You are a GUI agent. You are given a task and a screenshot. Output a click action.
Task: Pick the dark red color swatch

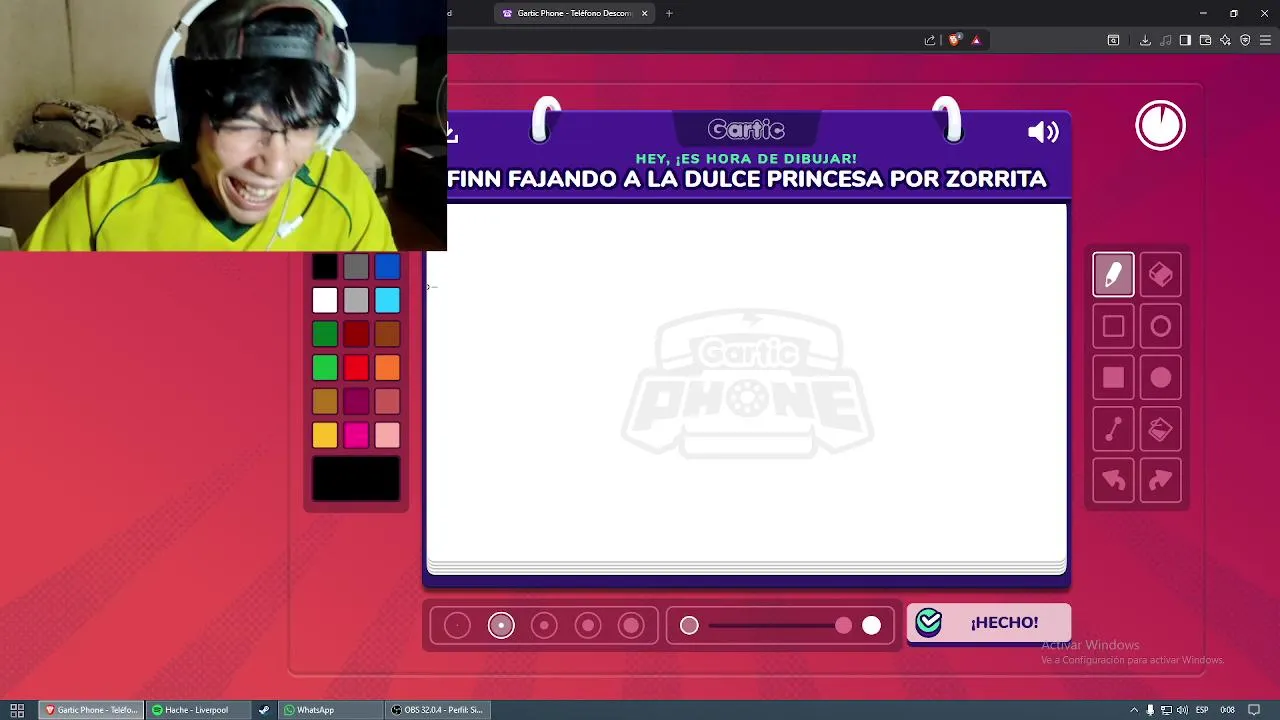pos(356,334)
